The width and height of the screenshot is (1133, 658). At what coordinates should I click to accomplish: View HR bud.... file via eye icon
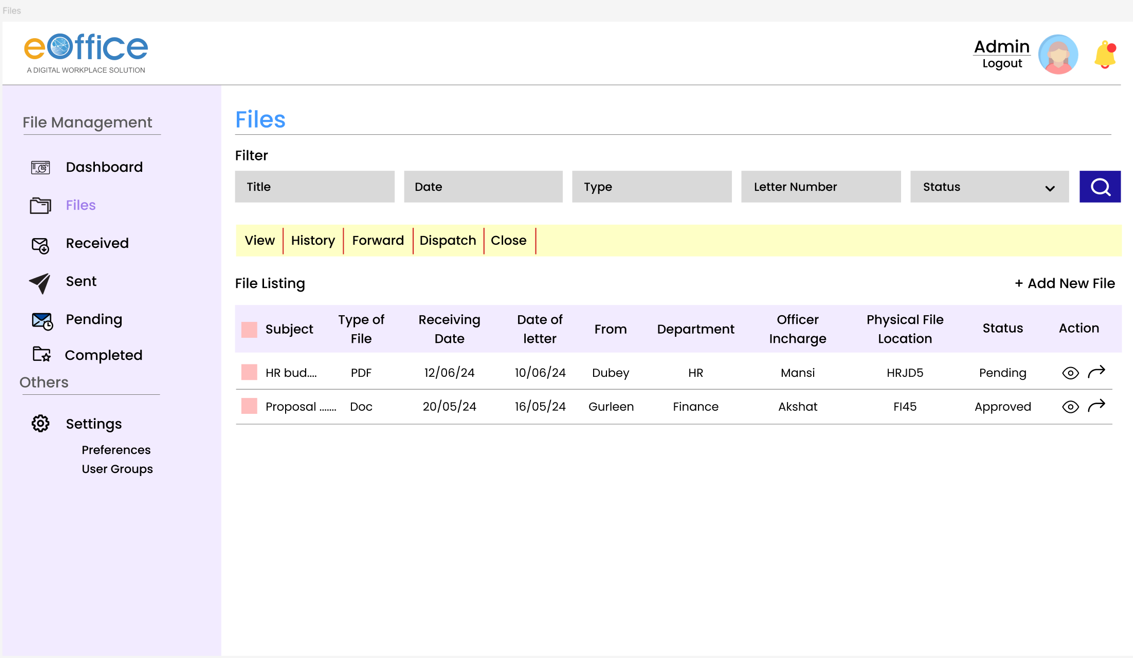1070,373
